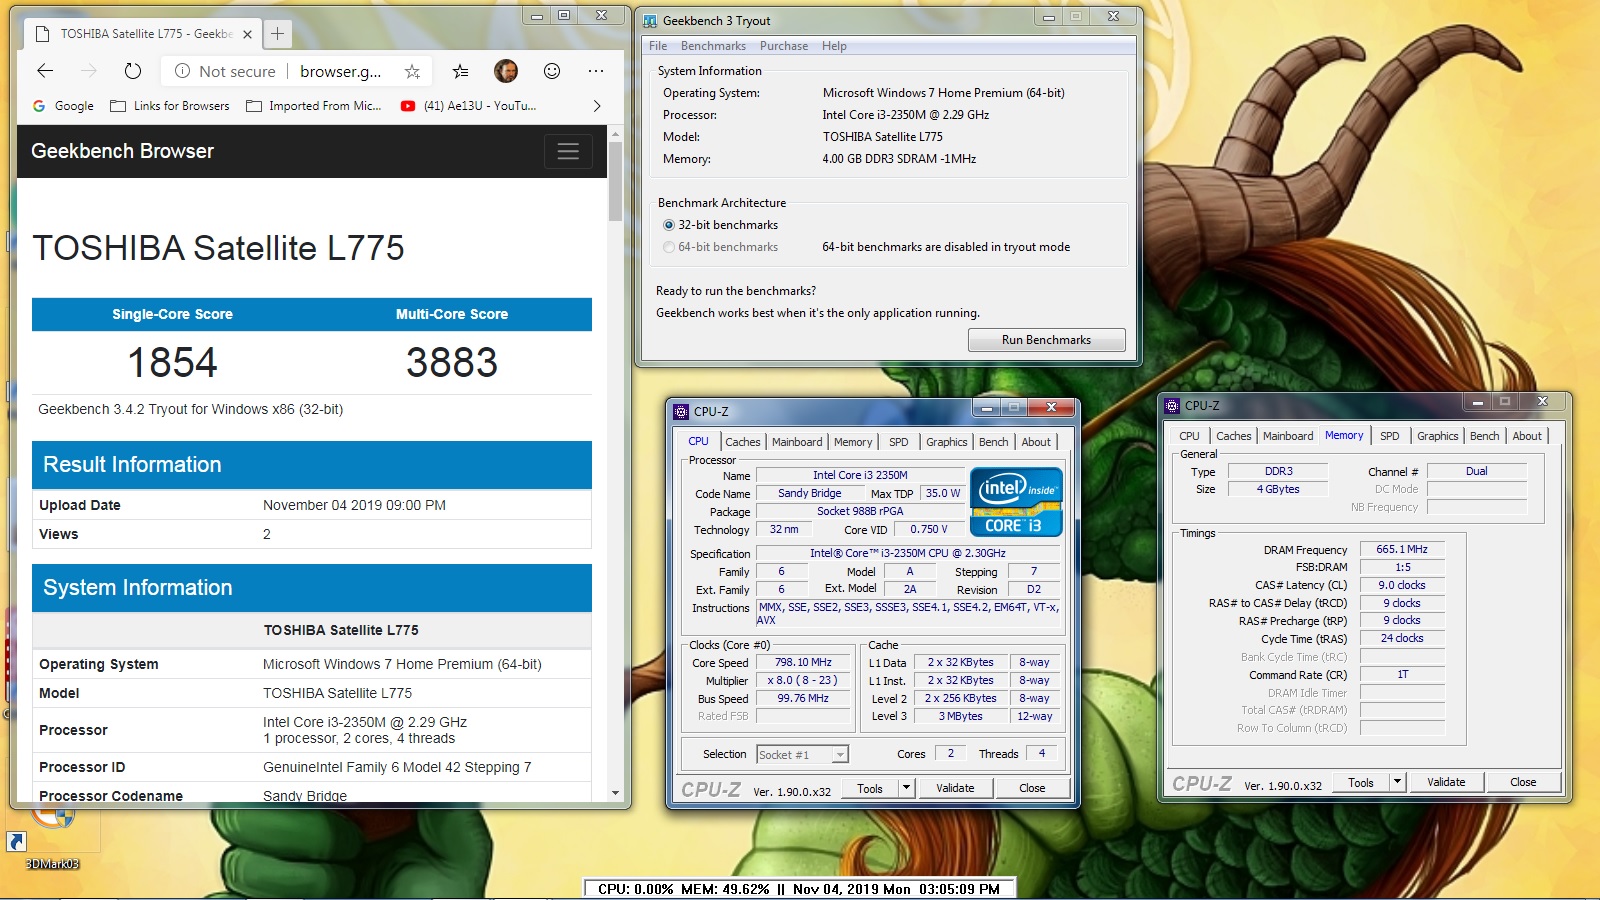
Task: Switch to Bench tab in left CPU-Z
Action: click(993, 442)
